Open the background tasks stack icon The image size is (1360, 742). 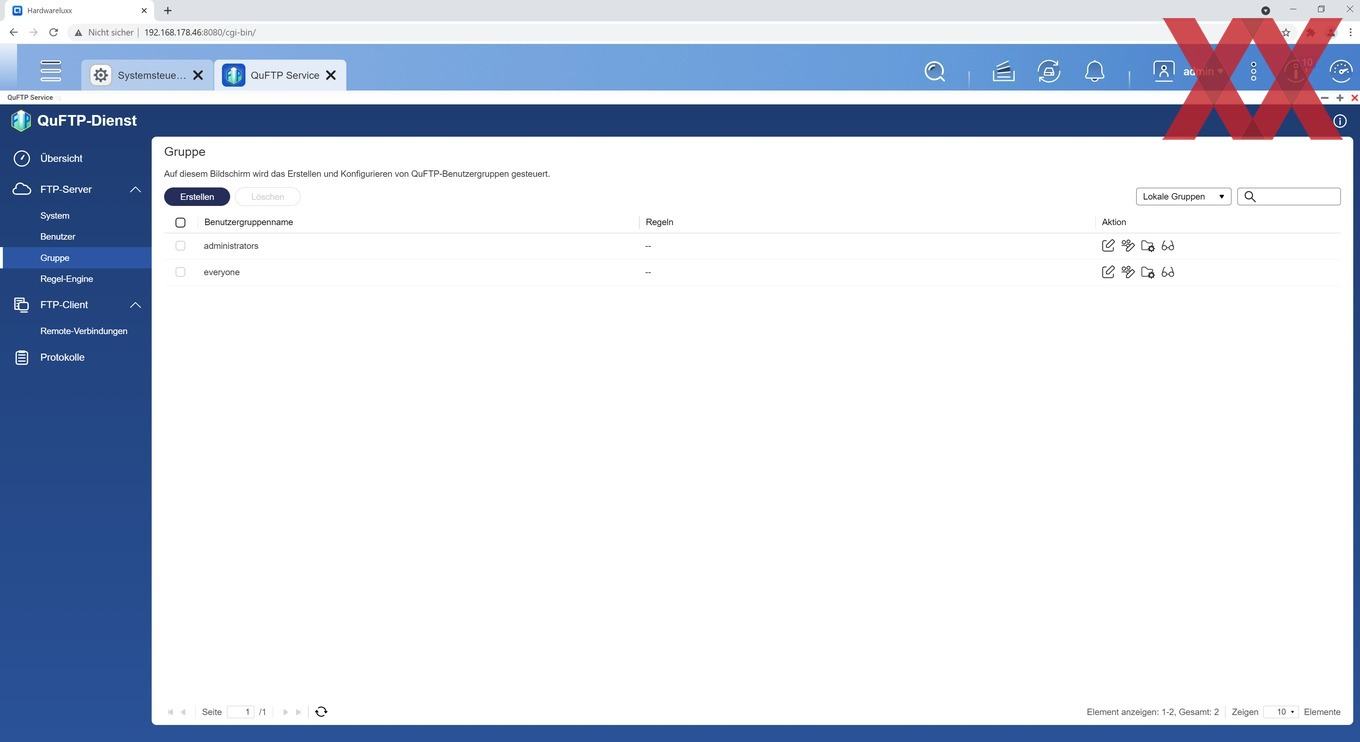1003,71
